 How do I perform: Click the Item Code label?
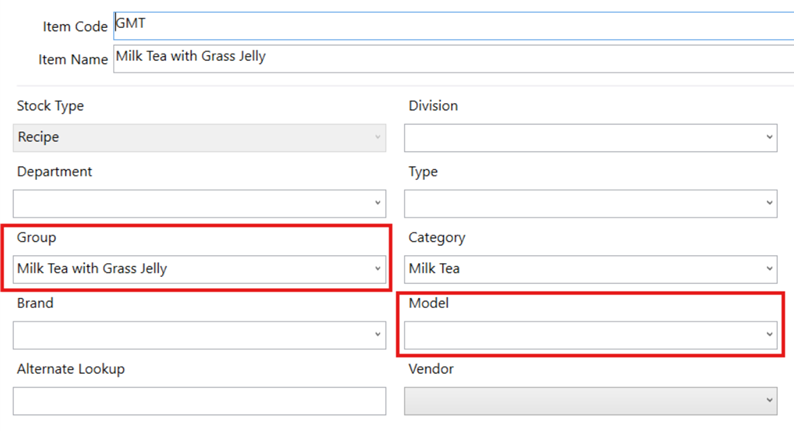tap(77, 26)
